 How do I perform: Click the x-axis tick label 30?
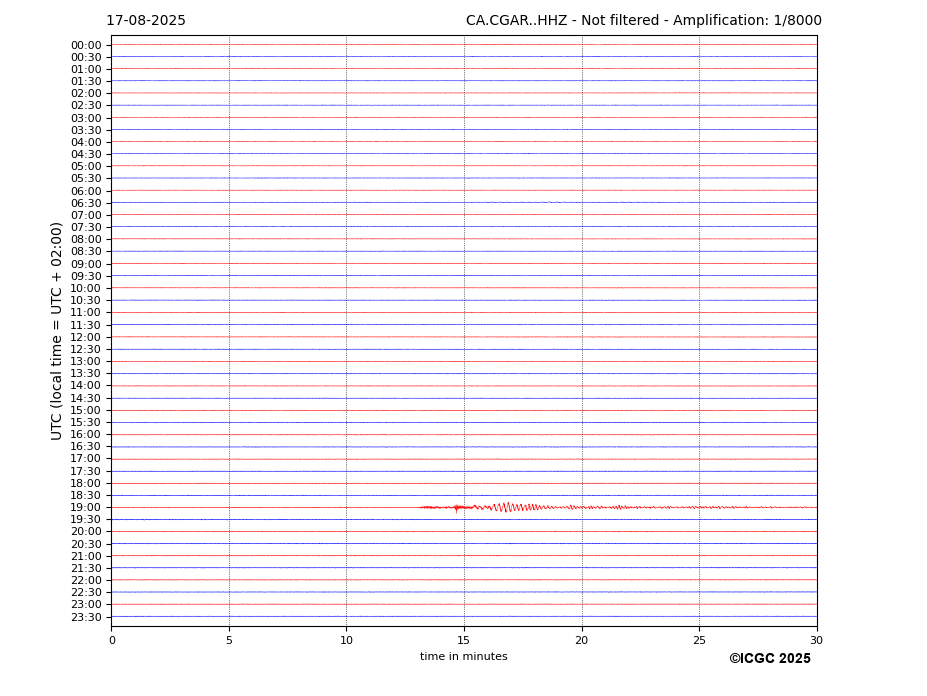tap(816, 640)
